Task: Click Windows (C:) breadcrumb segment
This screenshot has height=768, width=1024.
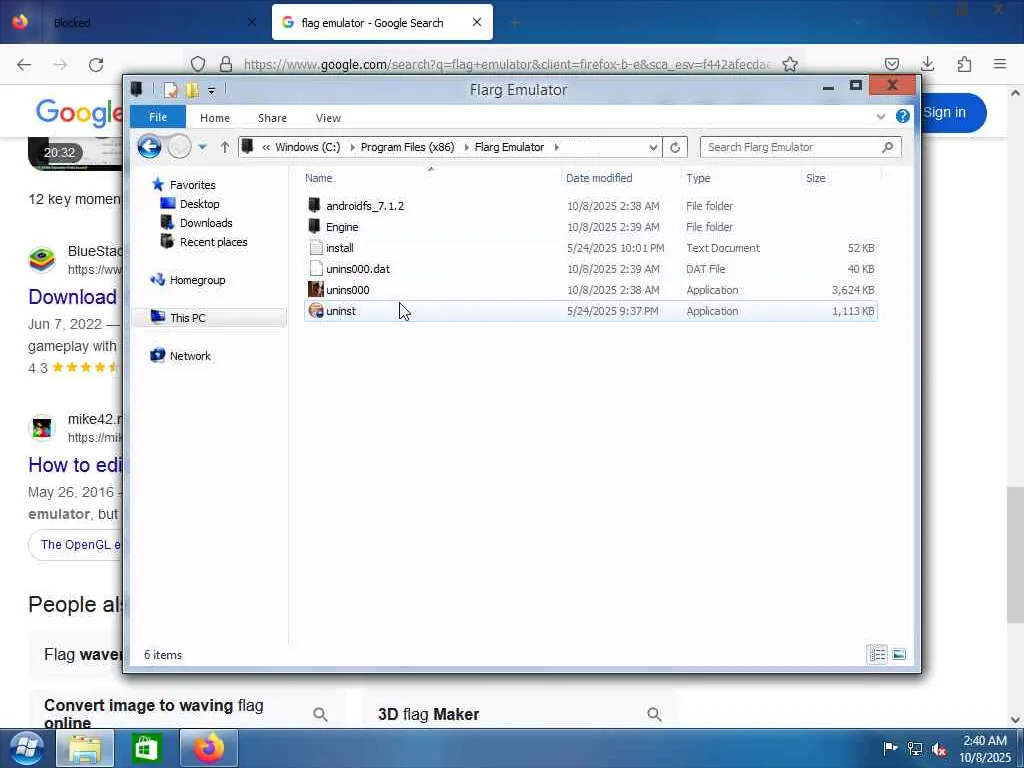Action: pyautogui.click(x=308, y=147)
